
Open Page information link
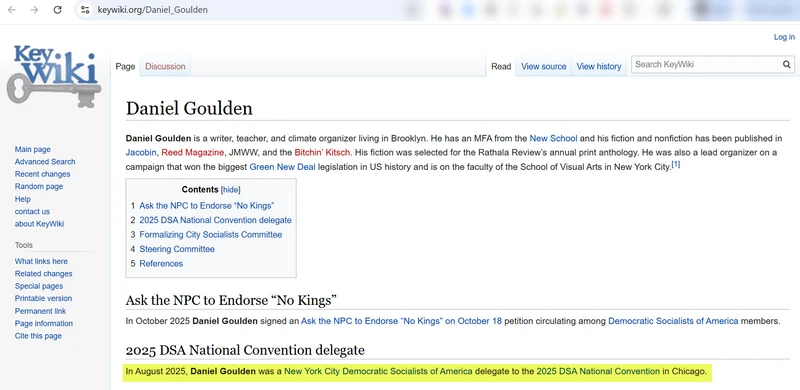coord(43,323)
